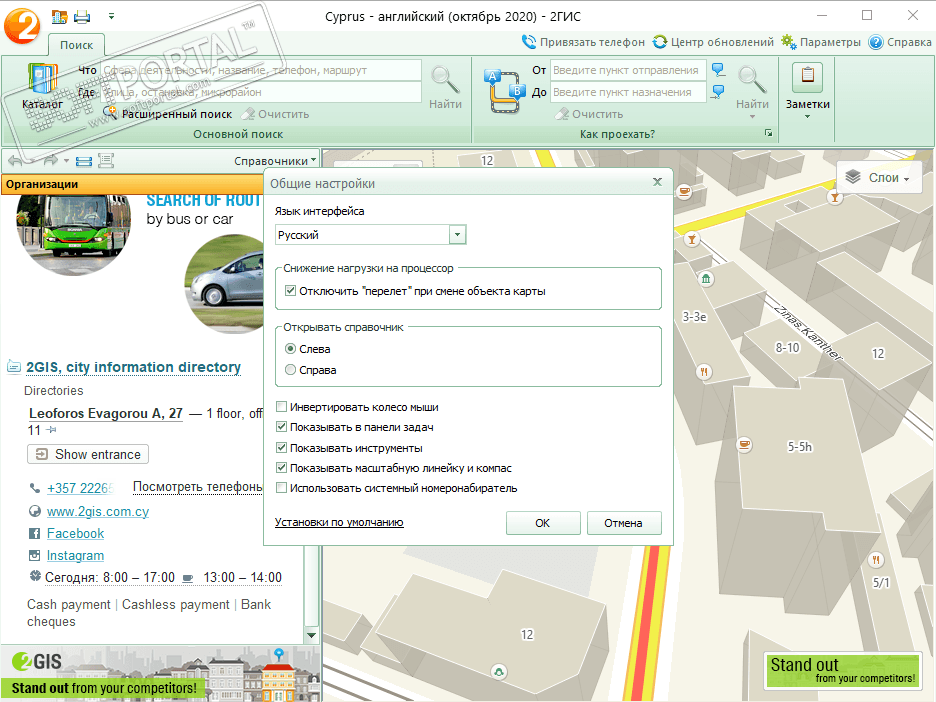Open the Facebook link
936x702 pixels.
point(75,534)
